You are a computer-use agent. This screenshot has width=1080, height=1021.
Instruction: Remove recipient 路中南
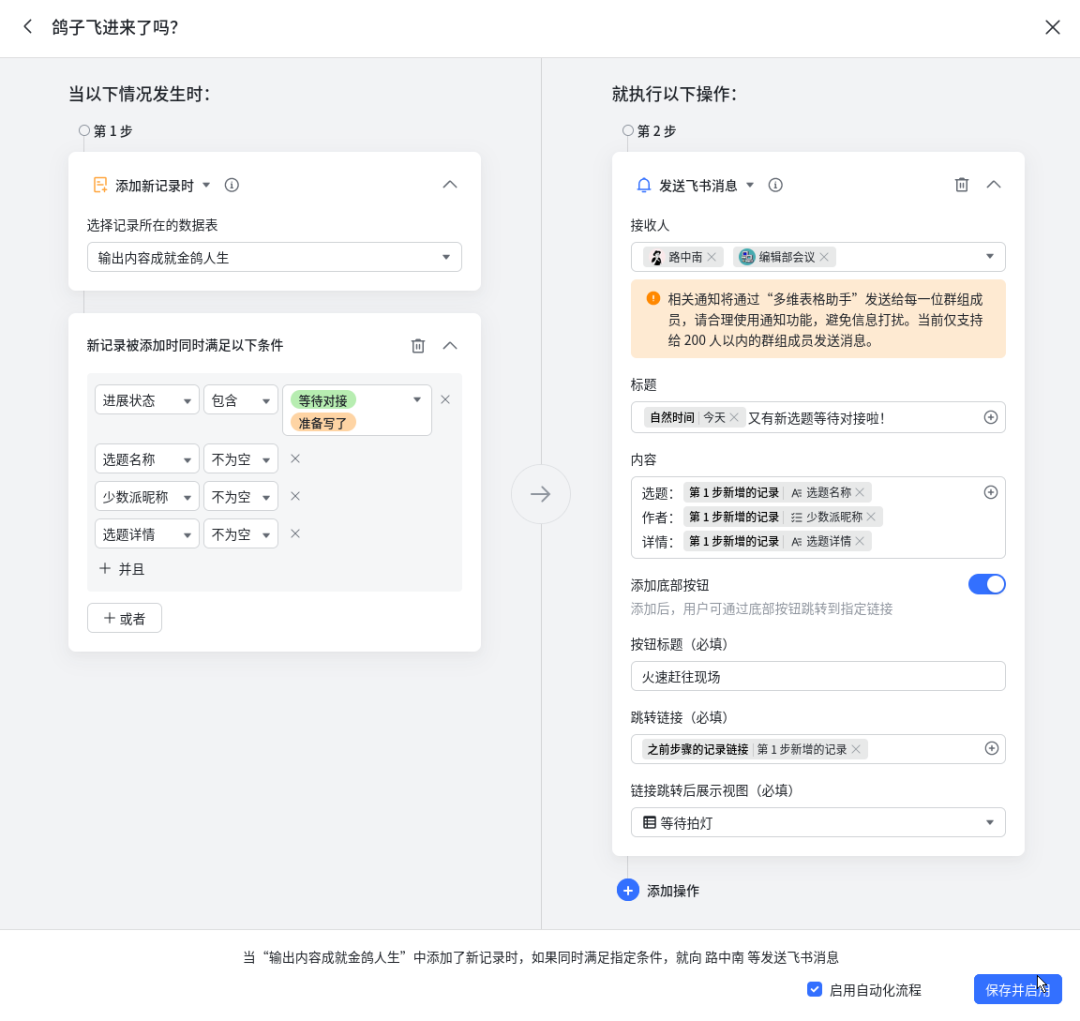point(712,257)
